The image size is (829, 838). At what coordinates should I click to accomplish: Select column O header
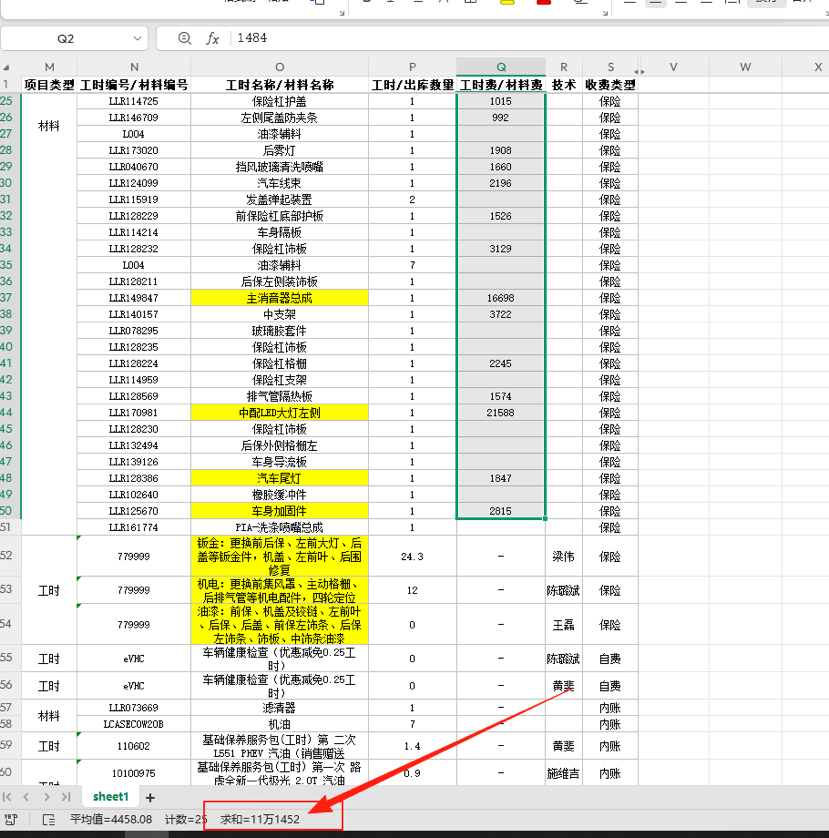[x=279, y=67]
